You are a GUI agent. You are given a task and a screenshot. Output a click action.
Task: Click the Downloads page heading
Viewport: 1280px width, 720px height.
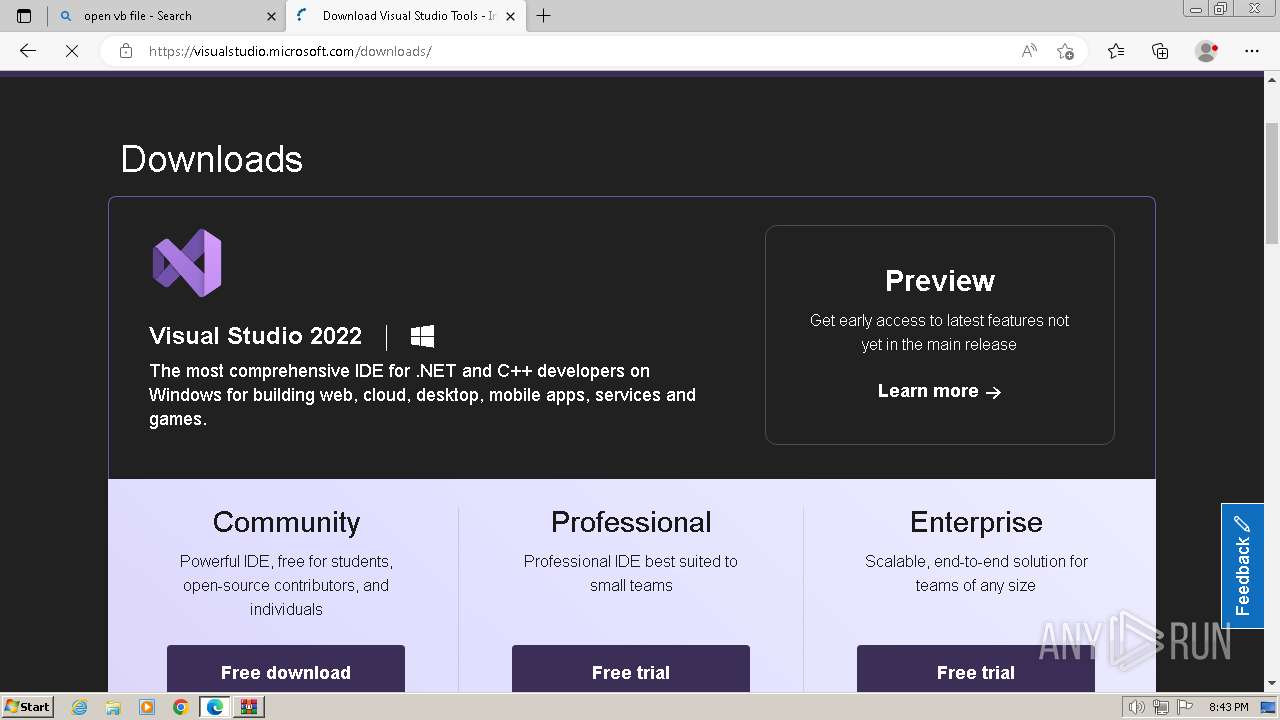(212, 159)
